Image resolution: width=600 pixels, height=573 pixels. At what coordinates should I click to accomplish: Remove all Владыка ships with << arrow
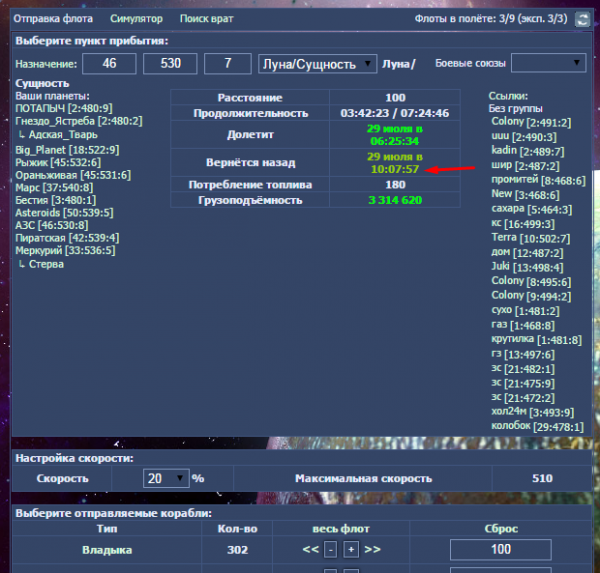(309, 550)
